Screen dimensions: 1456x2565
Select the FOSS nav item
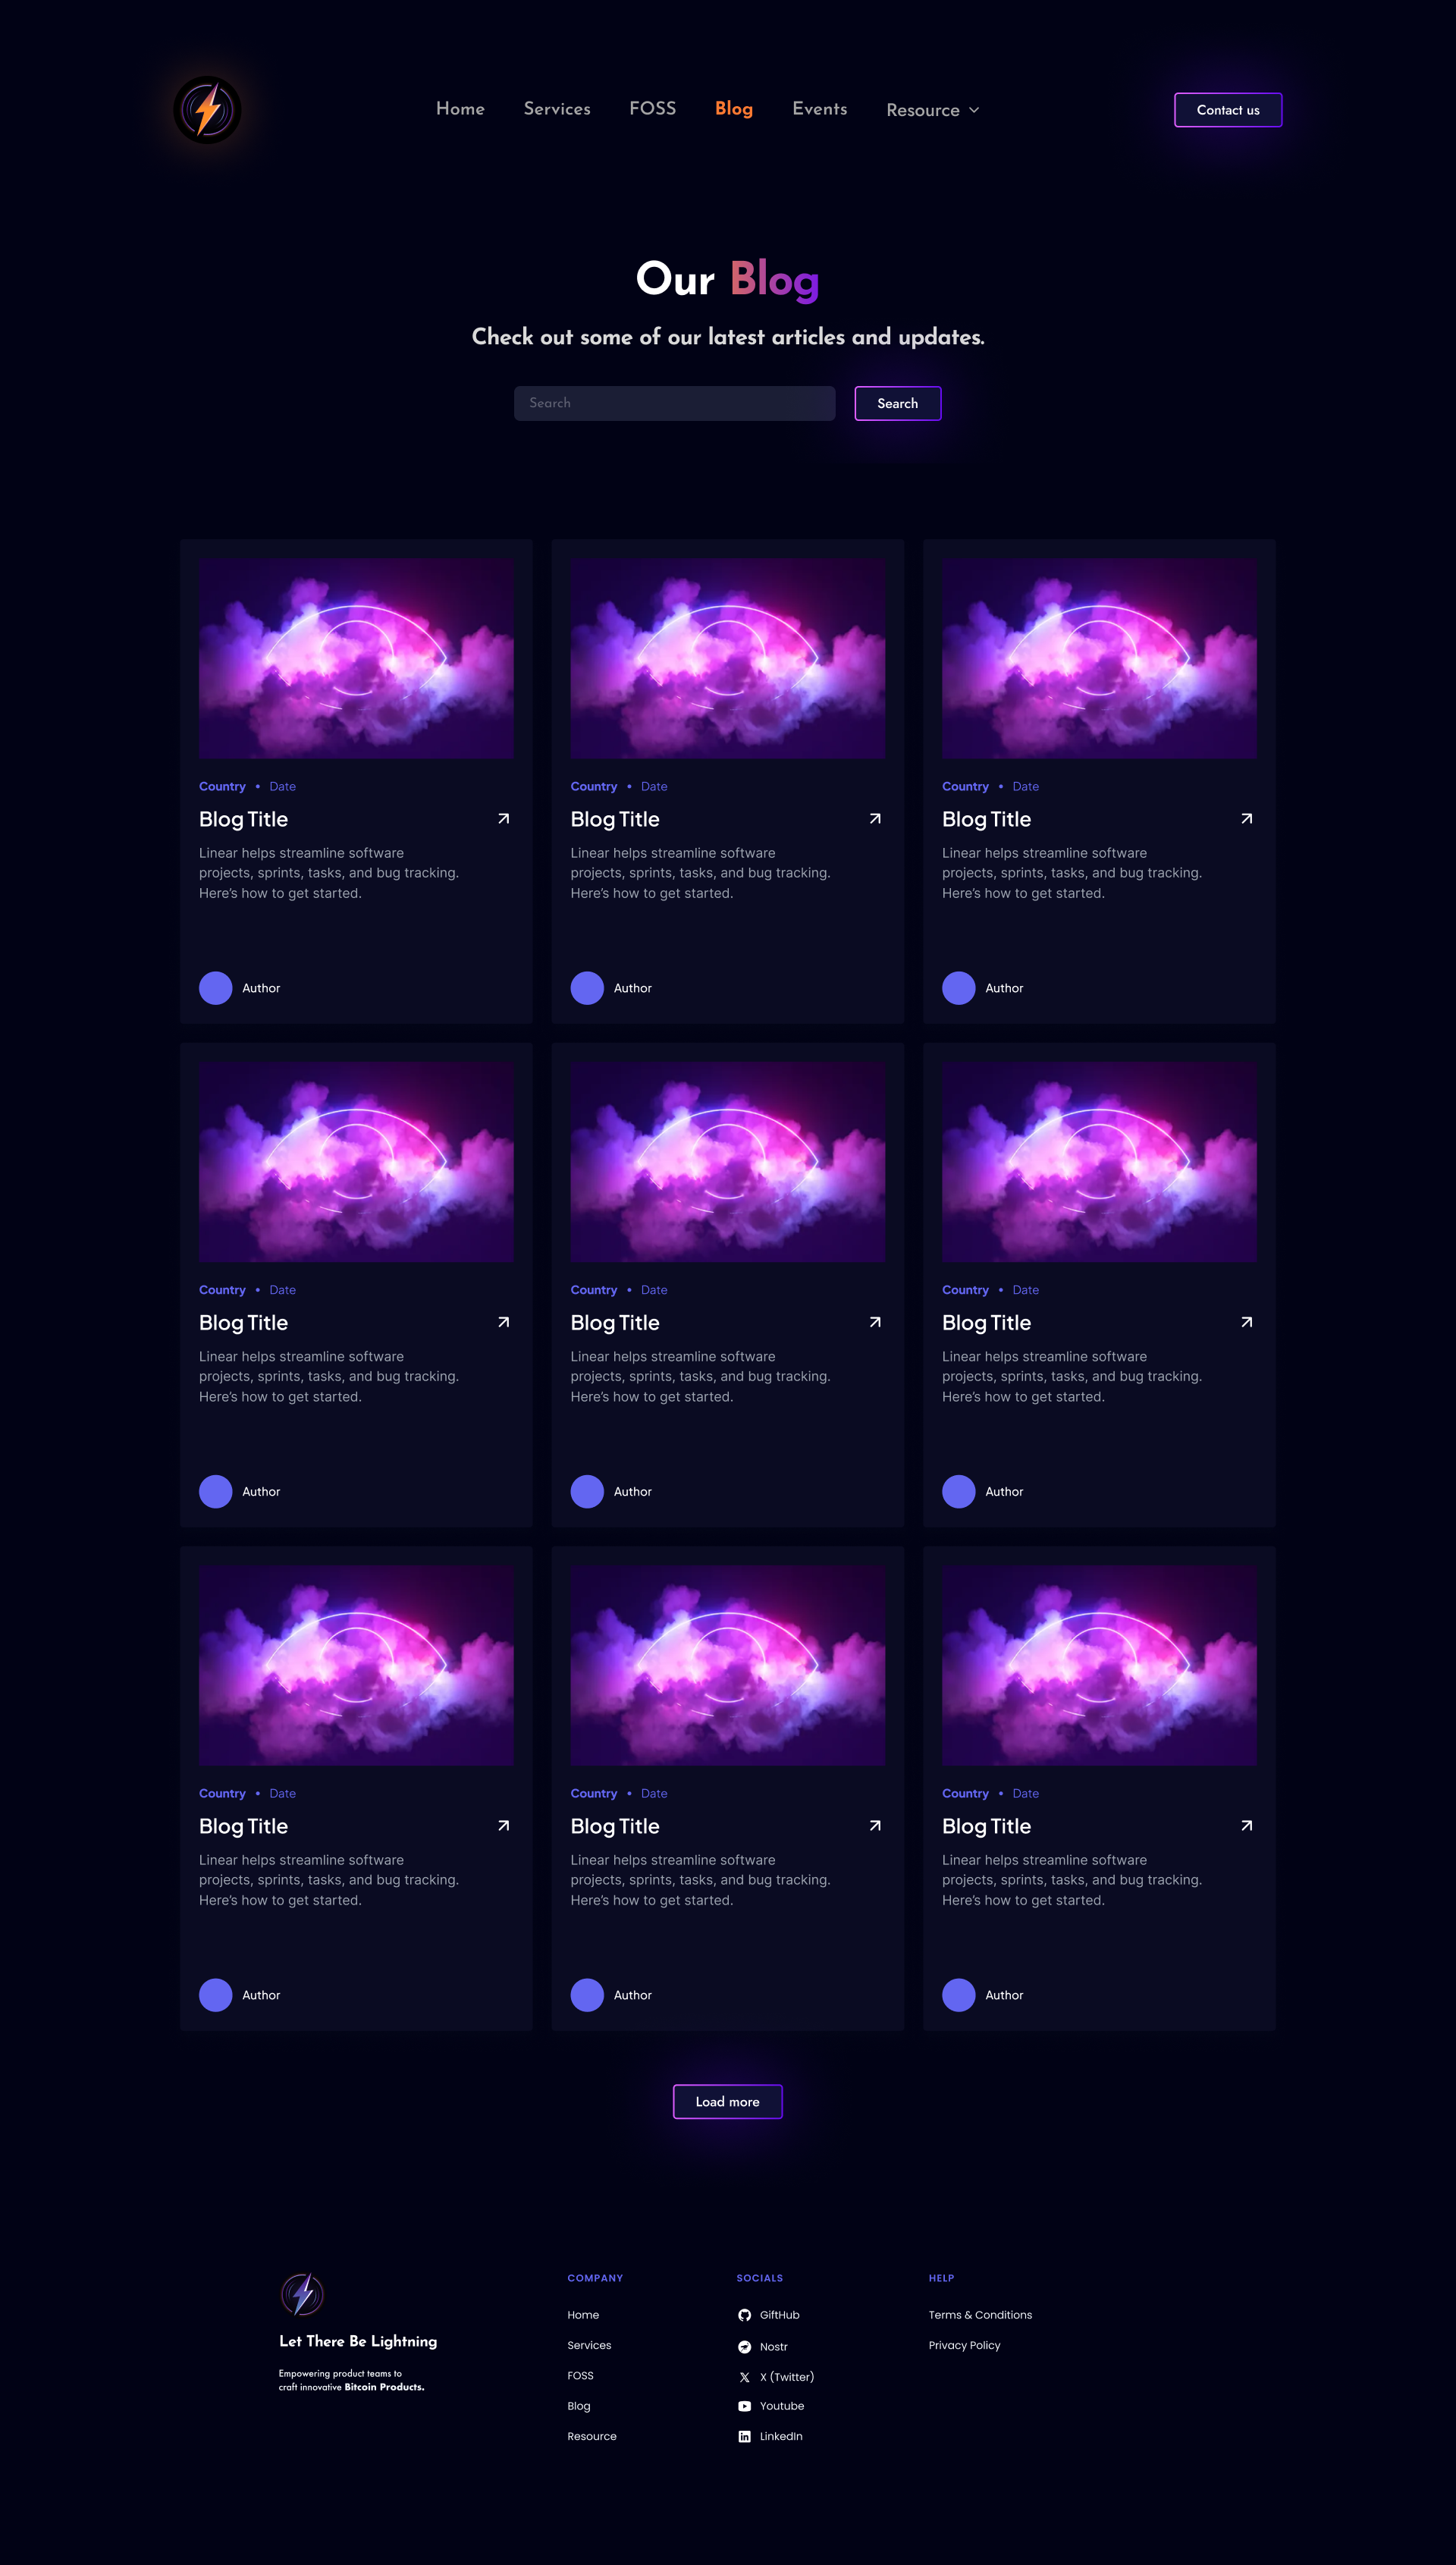(x=653, y=109)
